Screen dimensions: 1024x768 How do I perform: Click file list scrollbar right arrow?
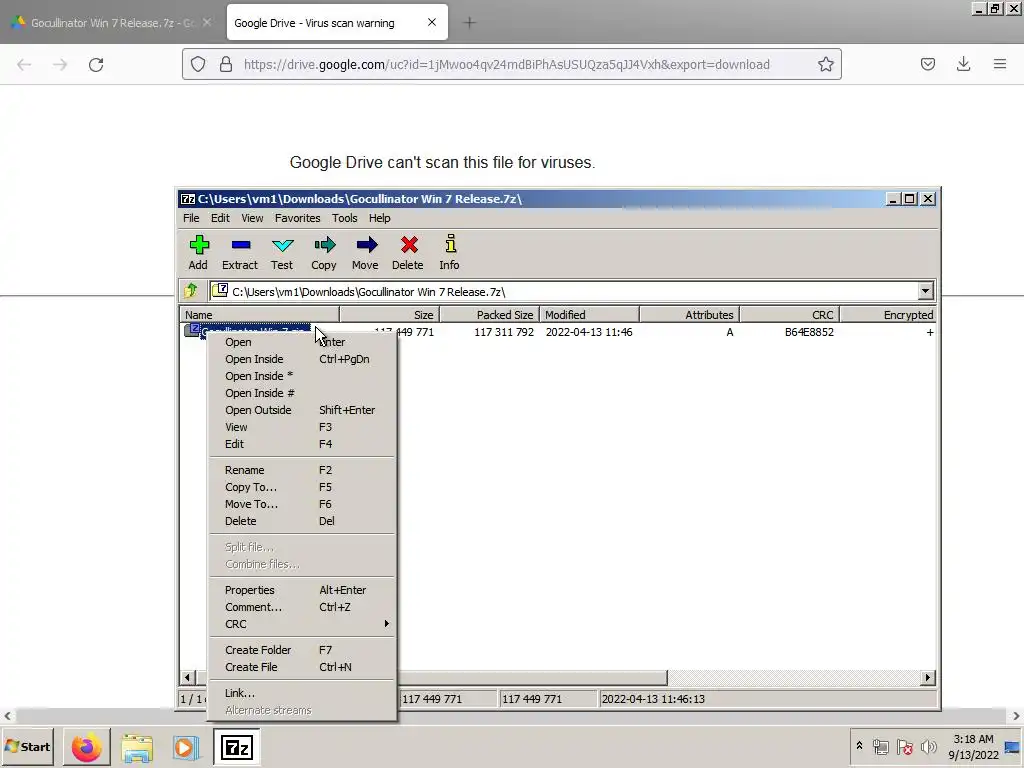927,678
